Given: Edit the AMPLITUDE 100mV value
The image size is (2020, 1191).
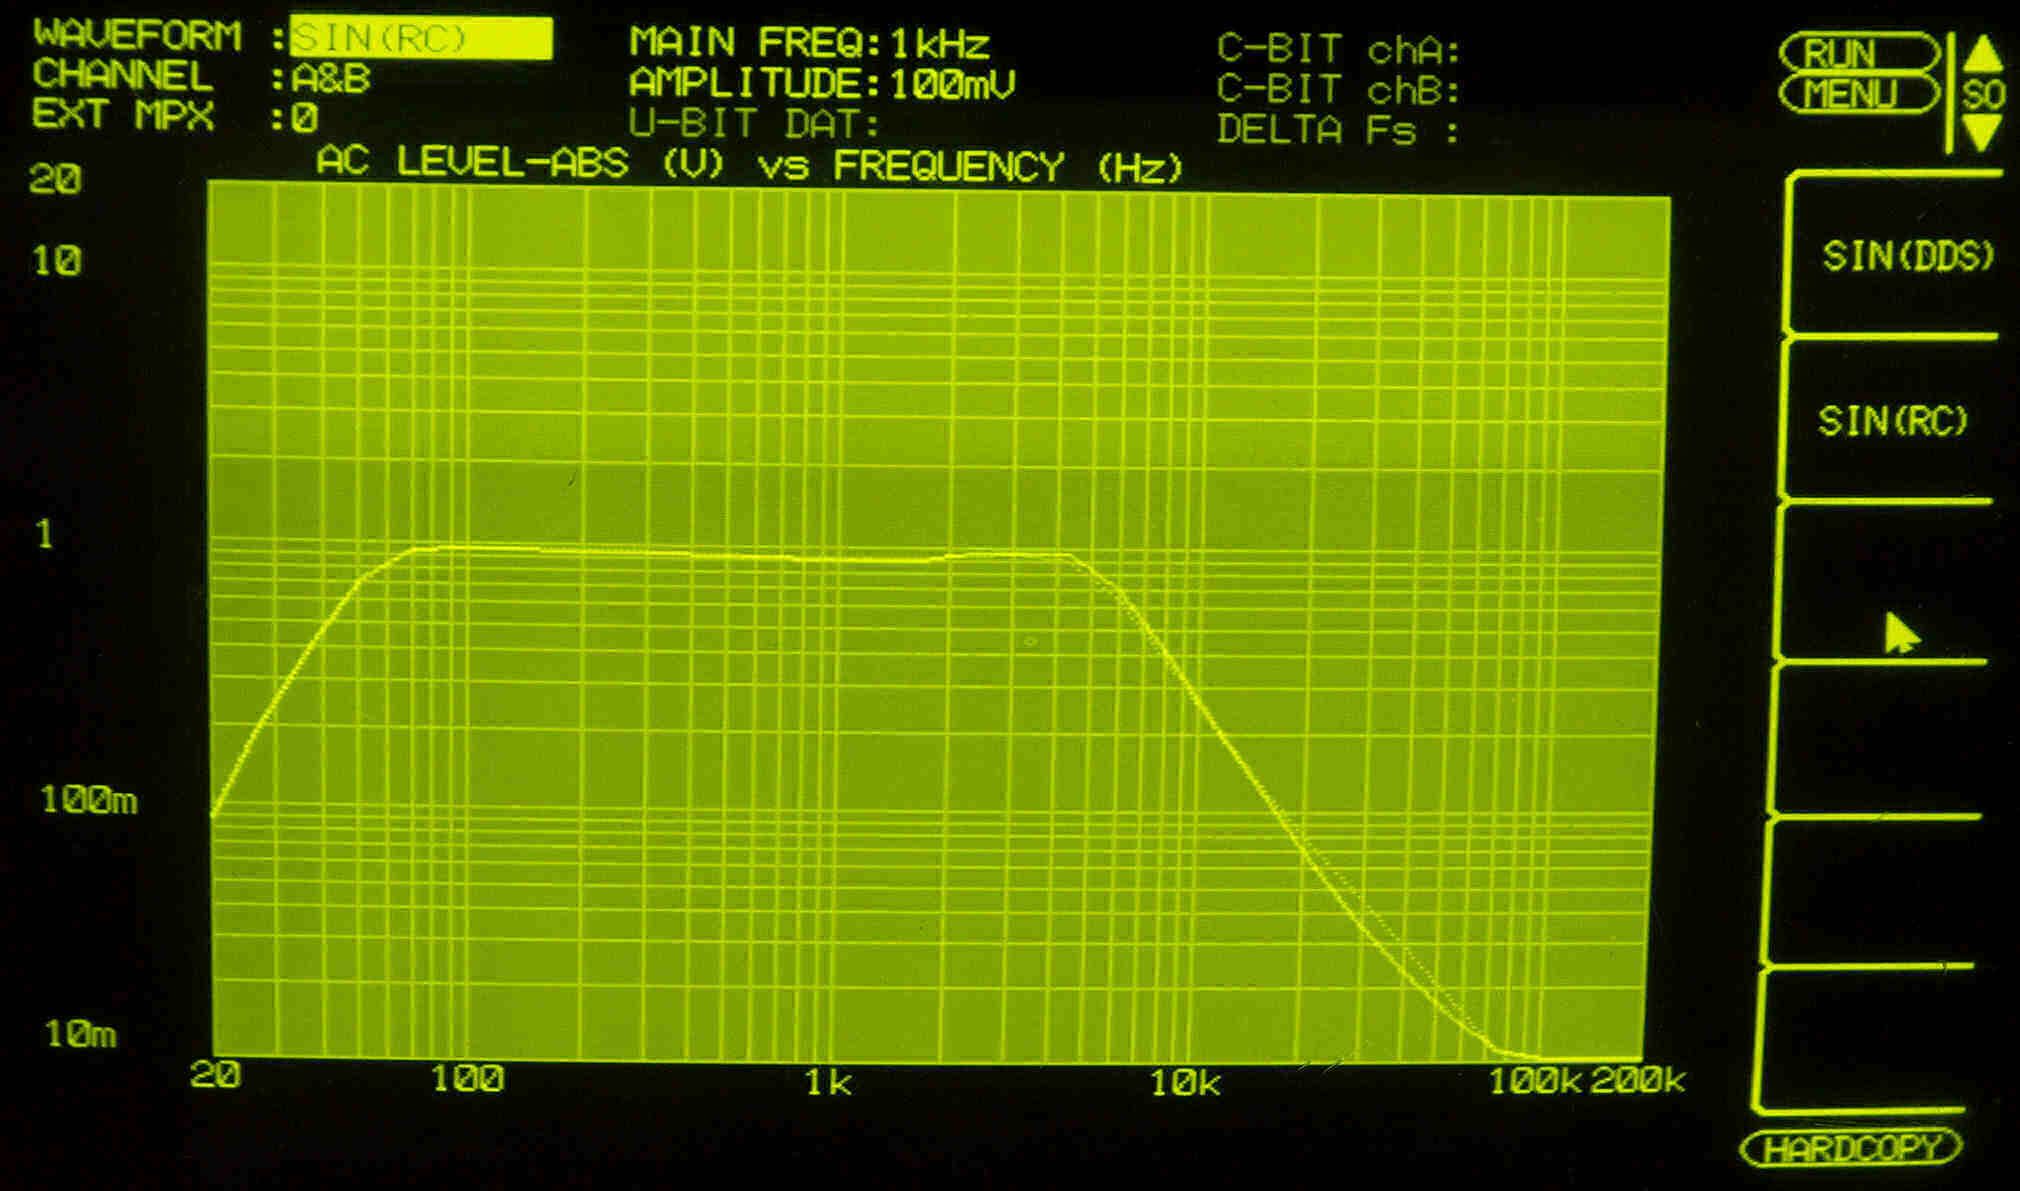Looking at the screenshot, I should [952, 84].
